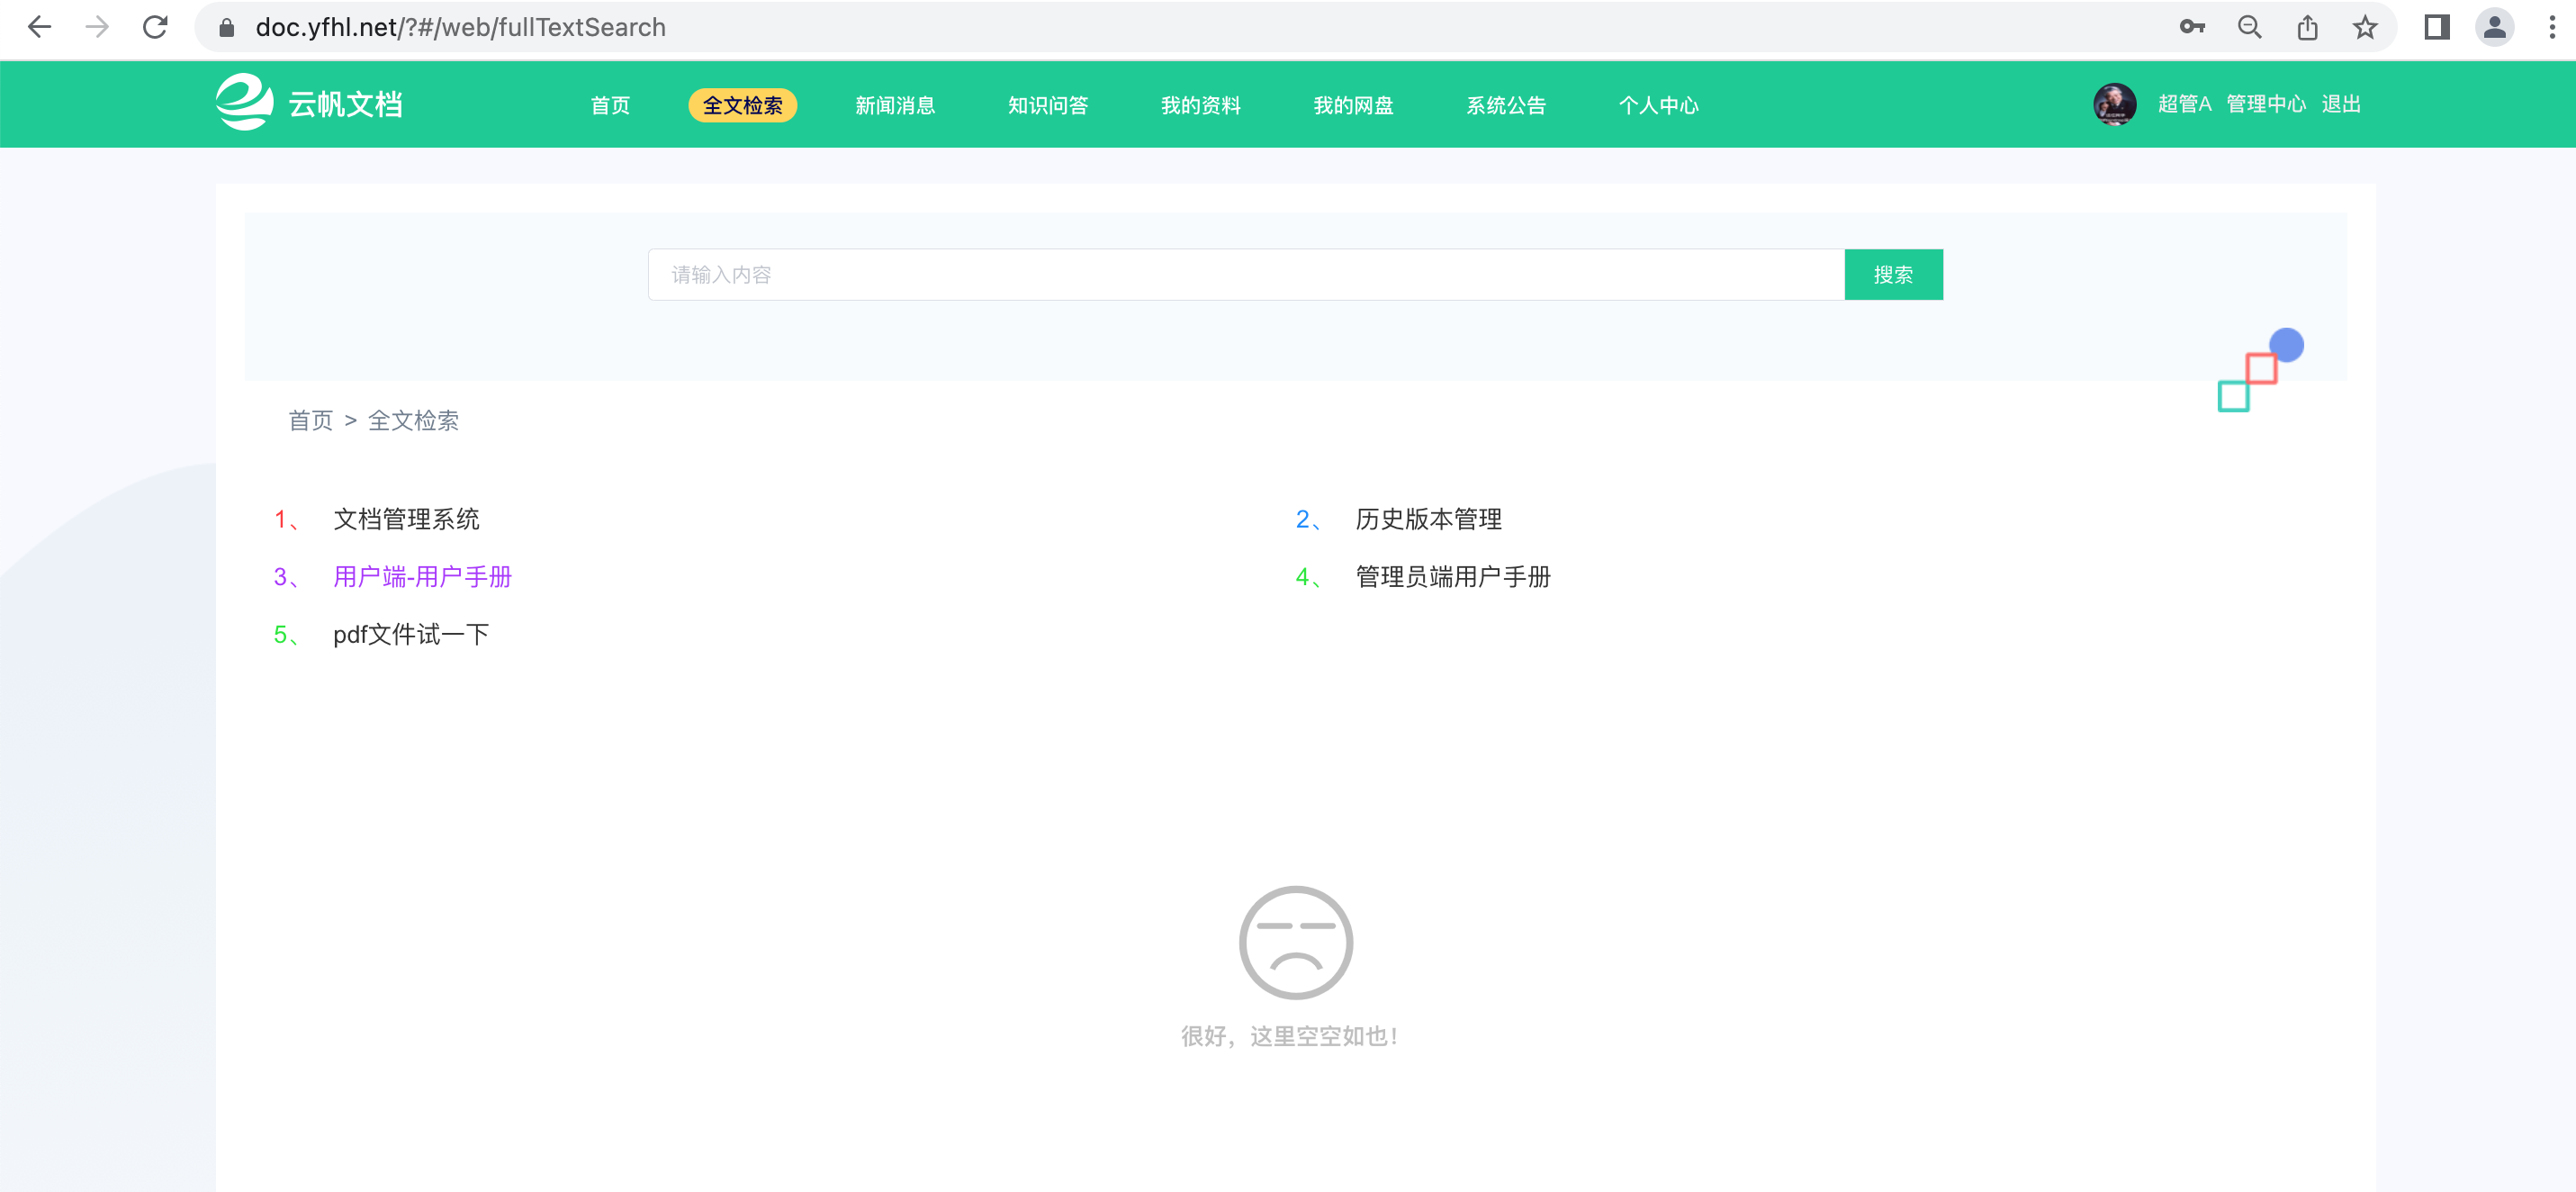Screen dimensions: 2576x1192
Task: Open the 文档管理系统 hot search item
Action: click(x=406, y=519)
